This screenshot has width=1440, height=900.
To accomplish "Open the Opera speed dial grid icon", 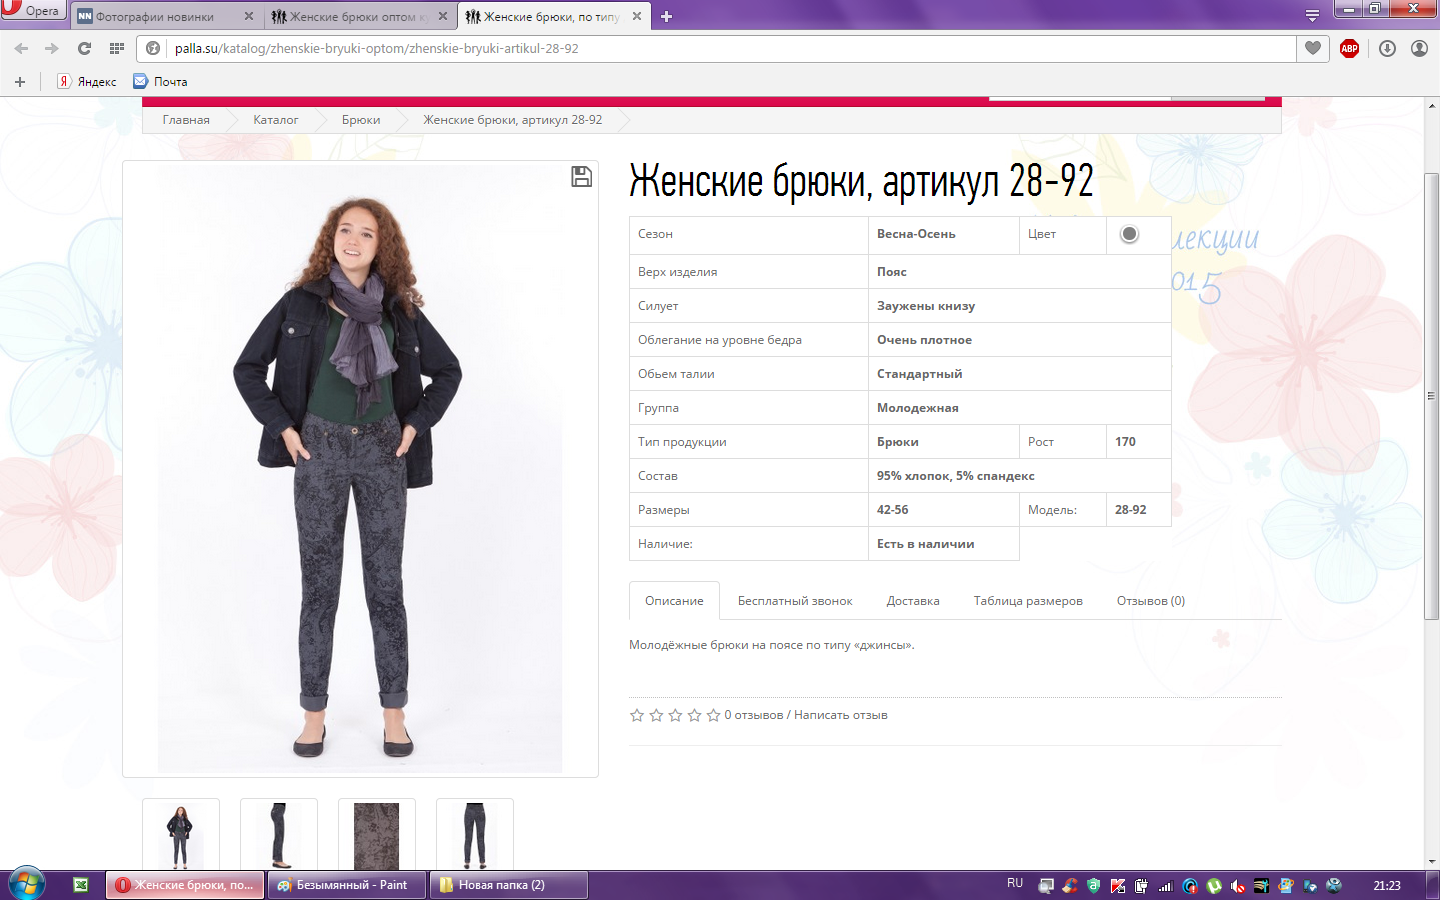I will (117, 48).
